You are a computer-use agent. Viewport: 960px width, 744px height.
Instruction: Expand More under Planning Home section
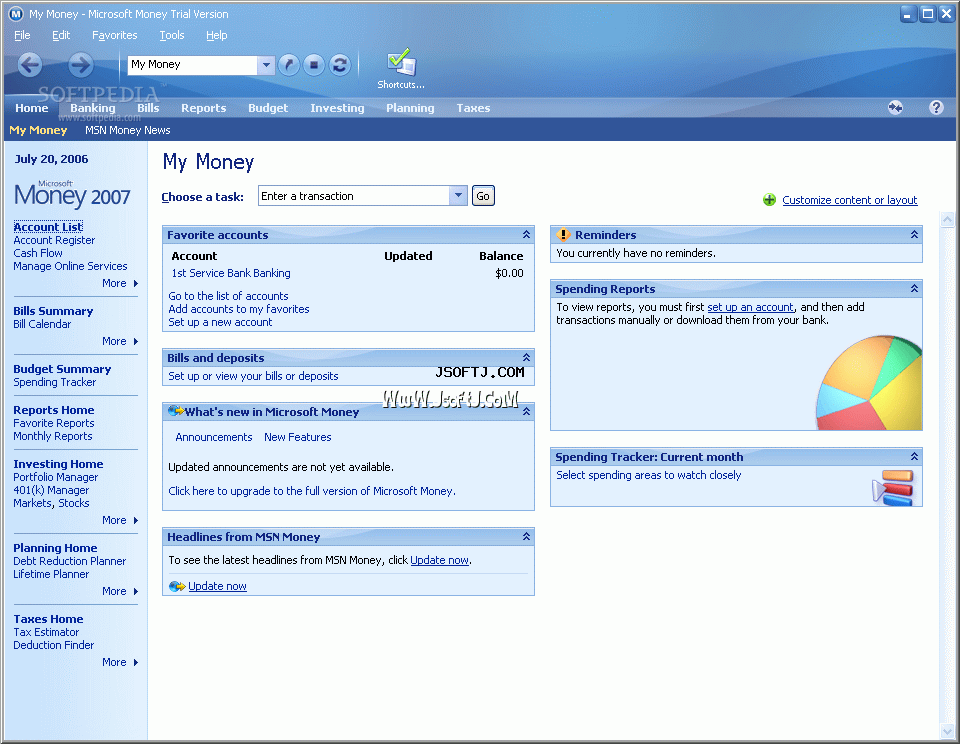(120, 591)
